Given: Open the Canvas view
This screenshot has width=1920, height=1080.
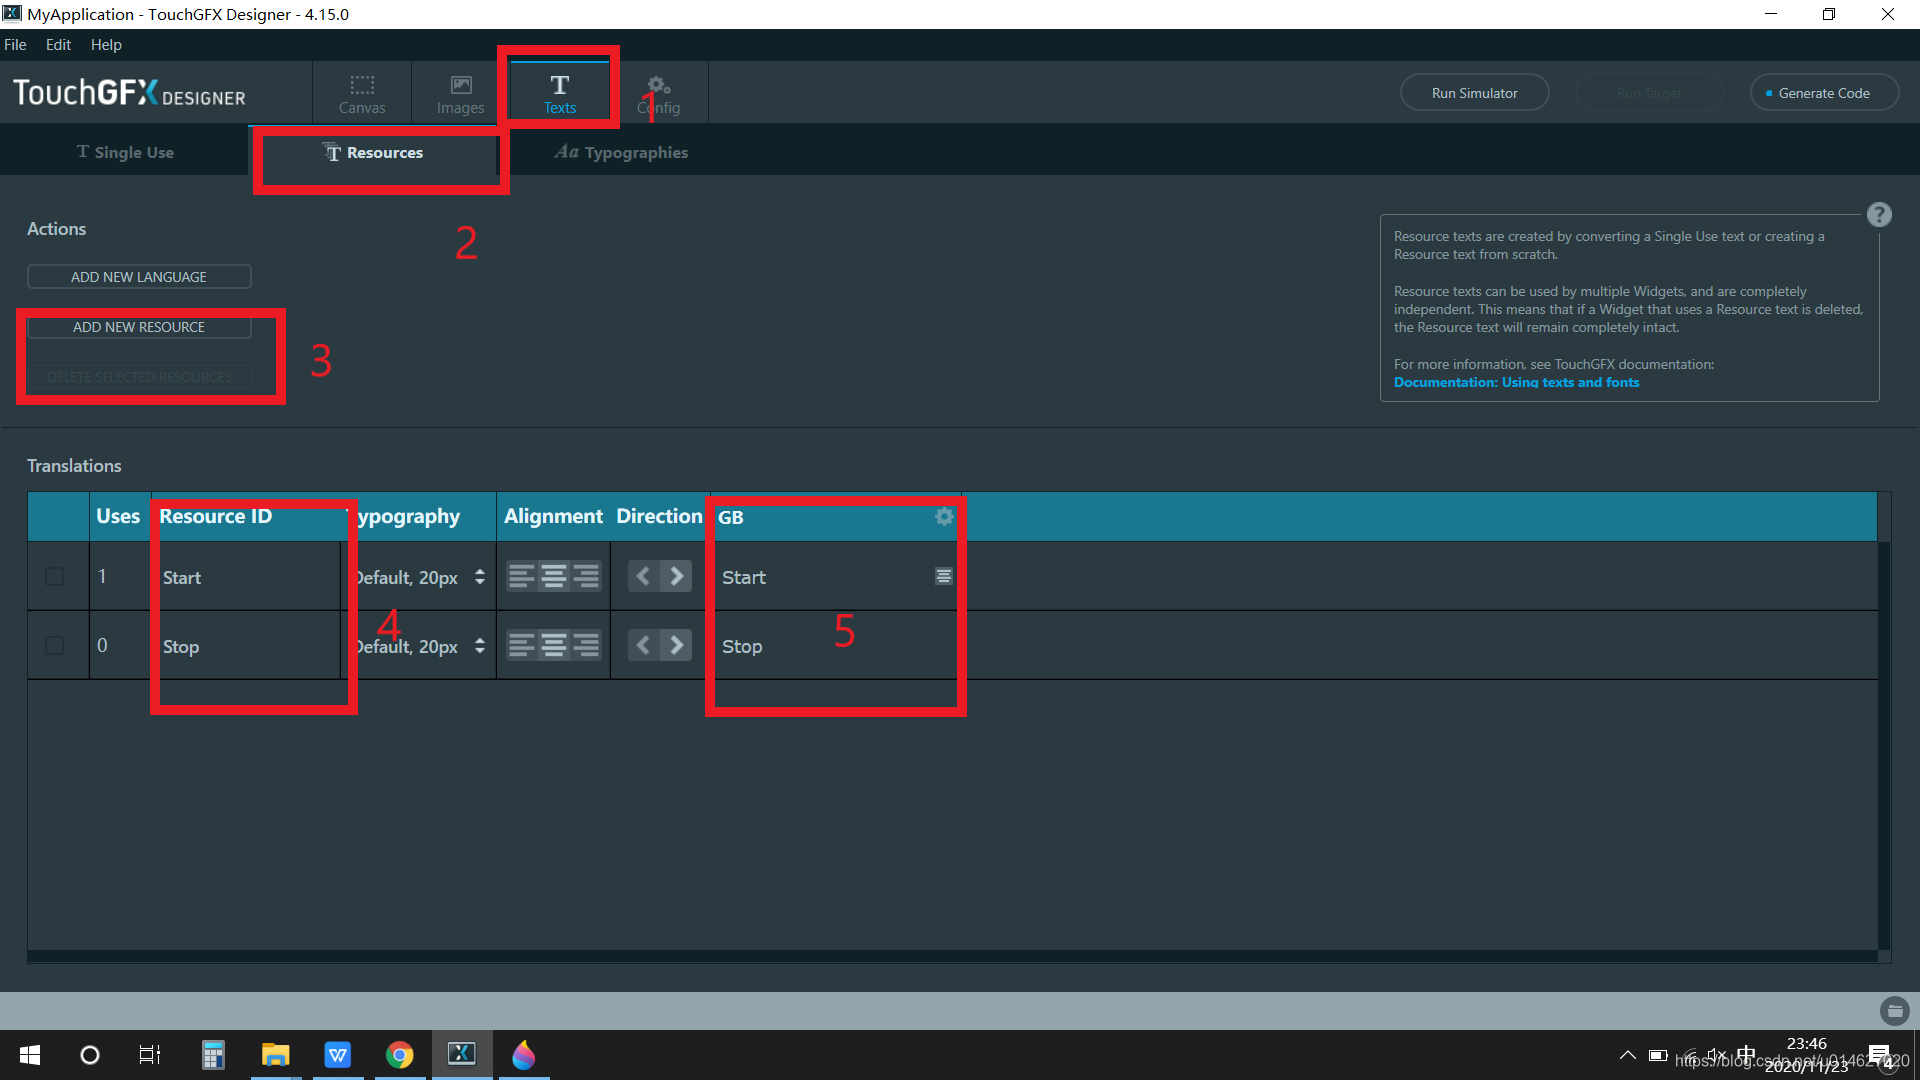Looking at the screenshot, I should point(361,93).
